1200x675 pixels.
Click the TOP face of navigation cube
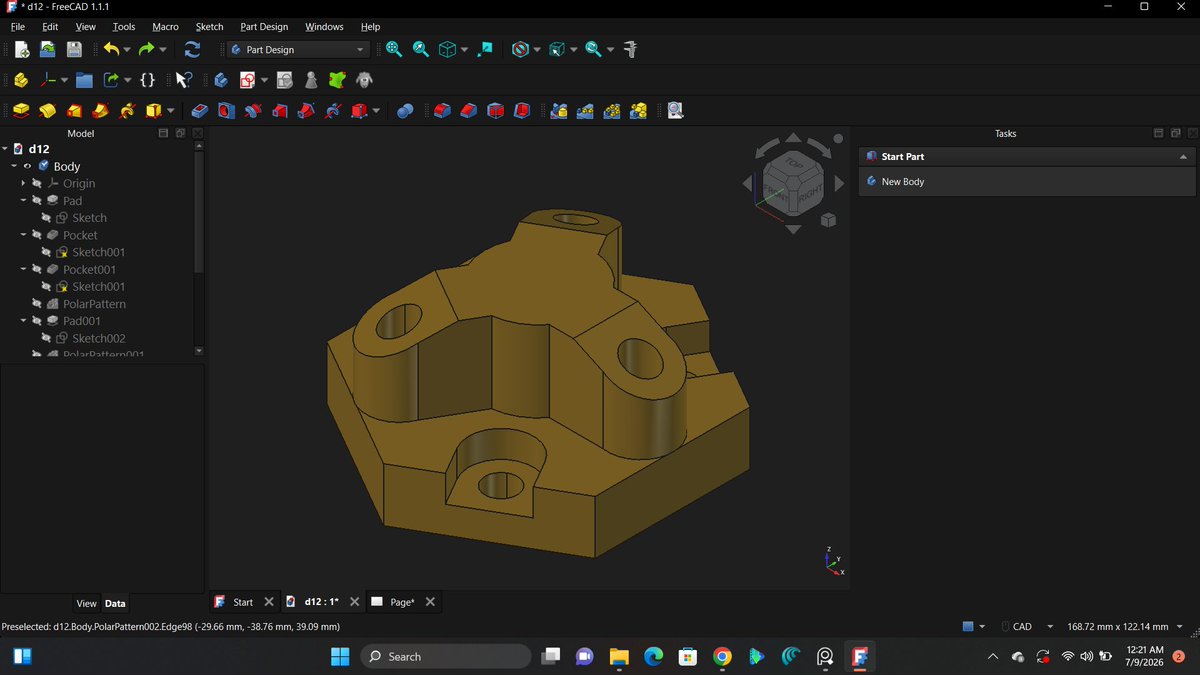tap(795, 163)
